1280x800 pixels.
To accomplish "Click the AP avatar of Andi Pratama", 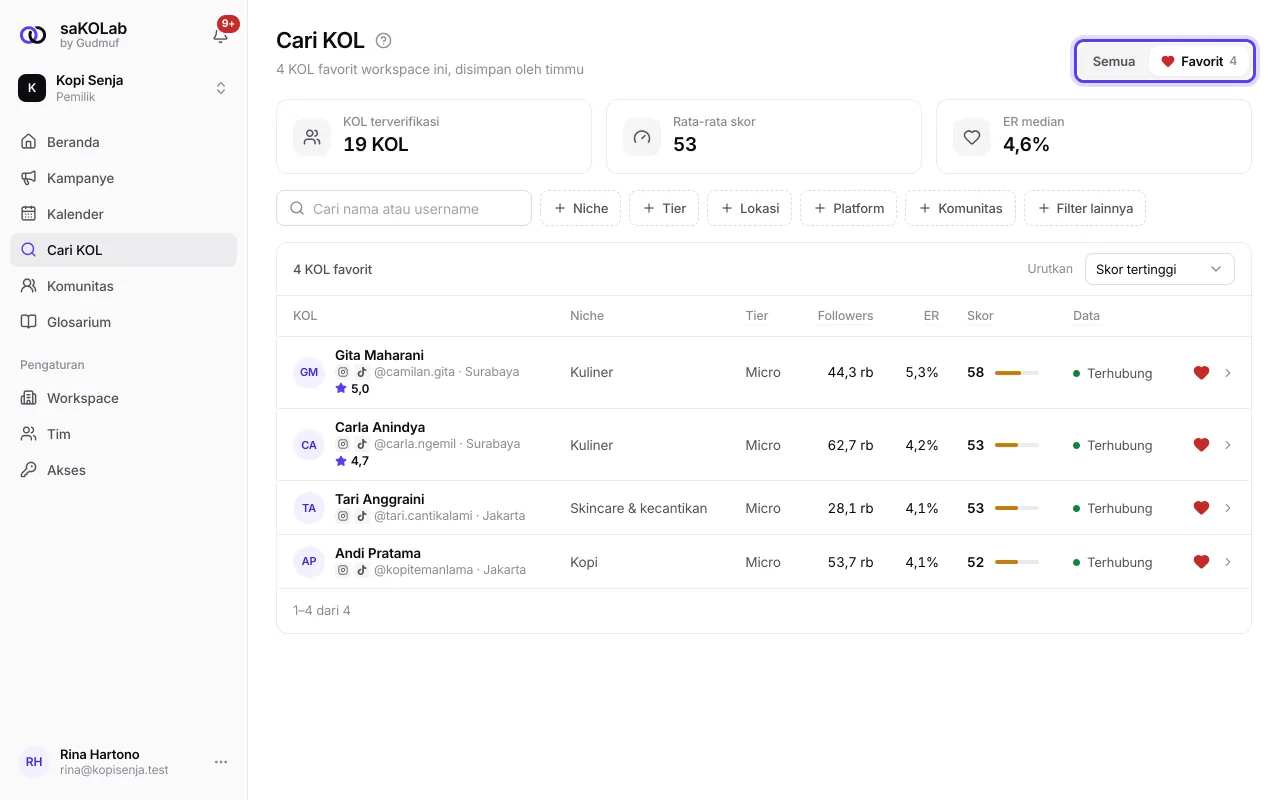I will pyautogui.click(x=309, y=561).
